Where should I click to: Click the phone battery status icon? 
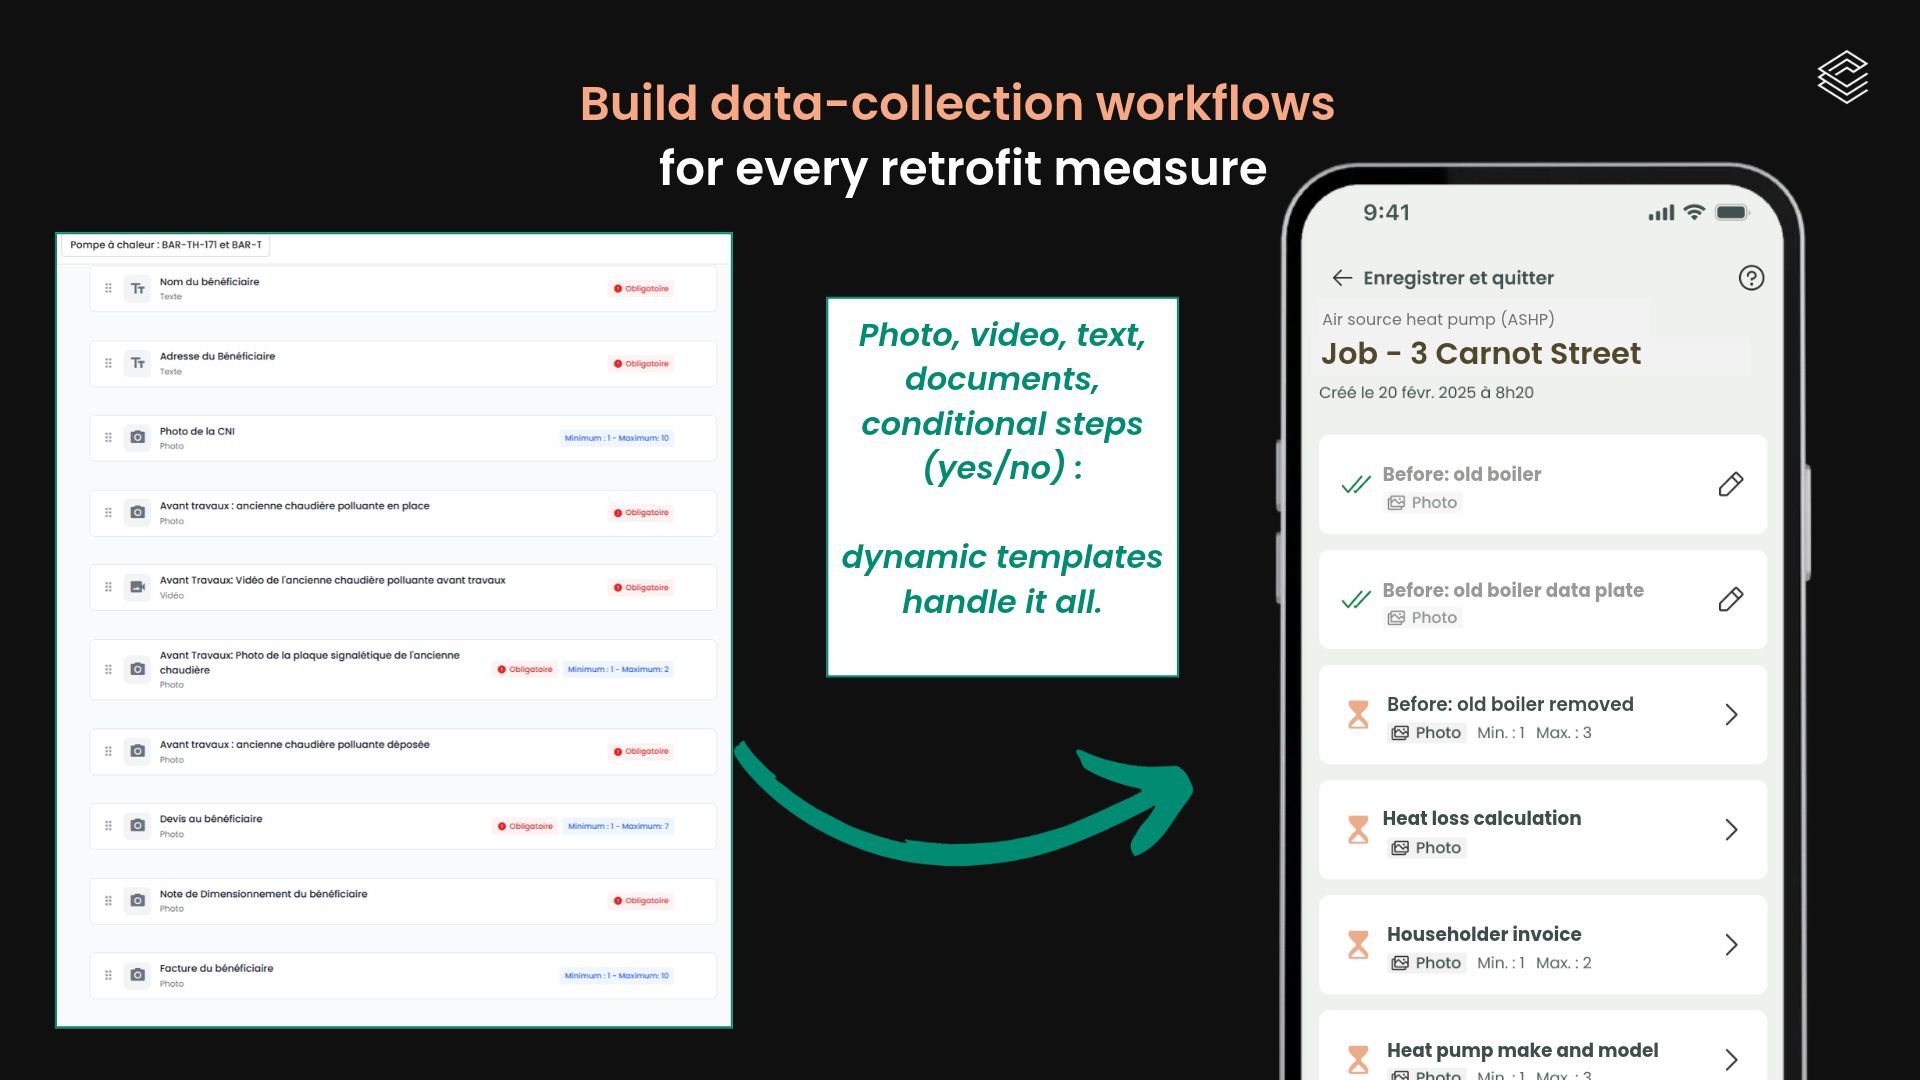click(1732, 212)
